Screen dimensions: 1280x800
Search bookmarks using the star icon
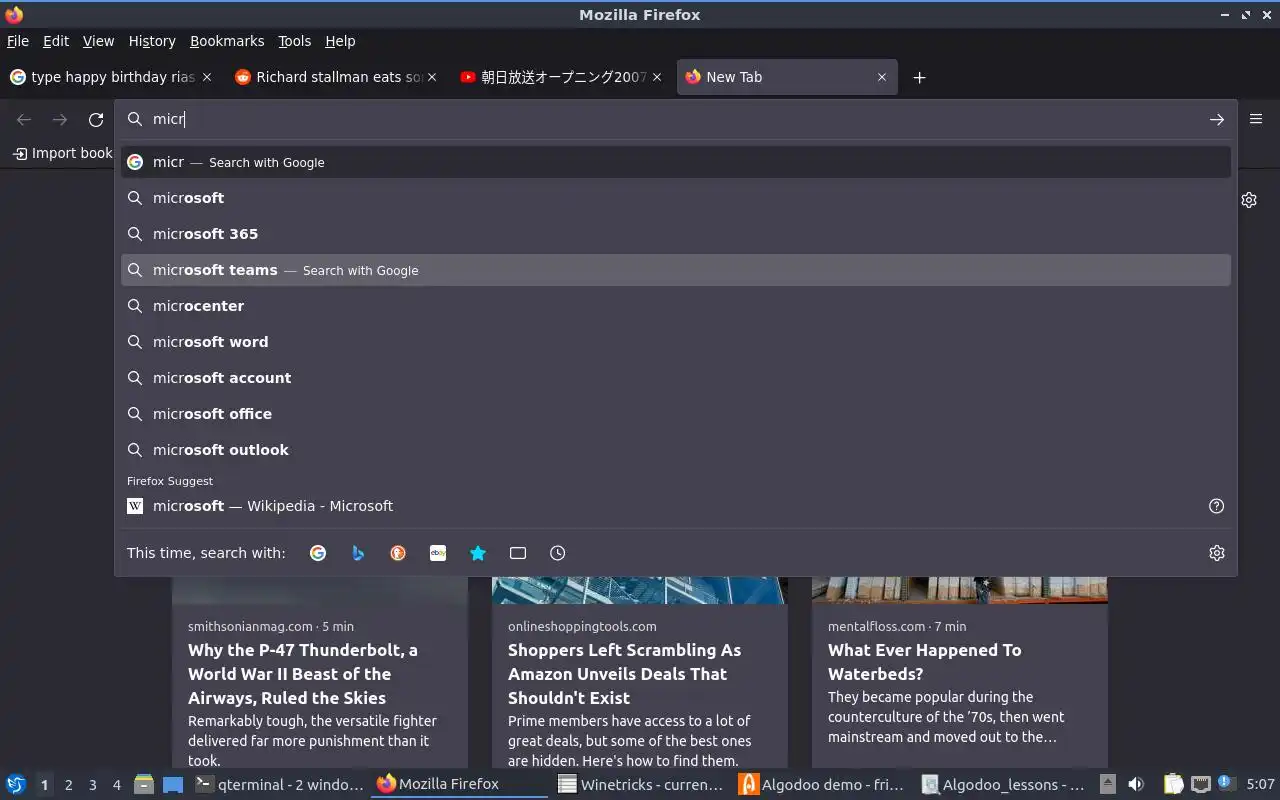(x=478, y=553)
